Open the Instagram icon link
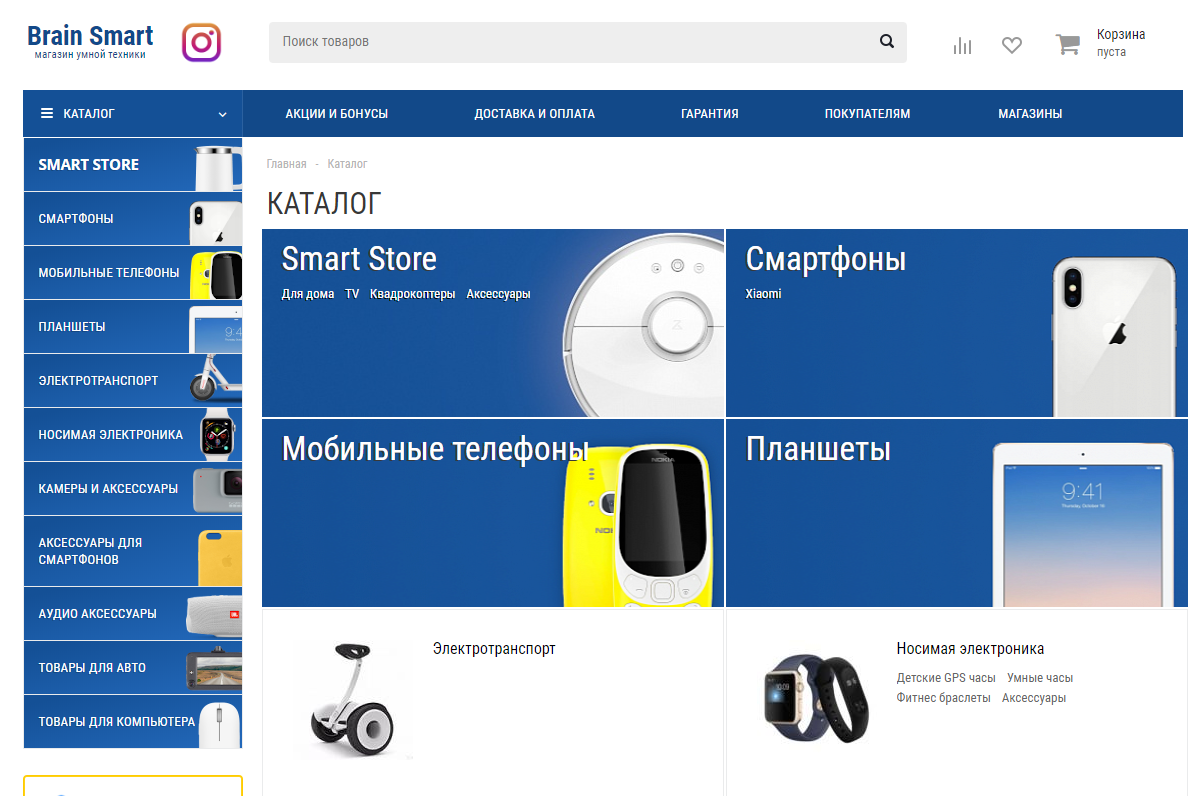 (201, 42)
